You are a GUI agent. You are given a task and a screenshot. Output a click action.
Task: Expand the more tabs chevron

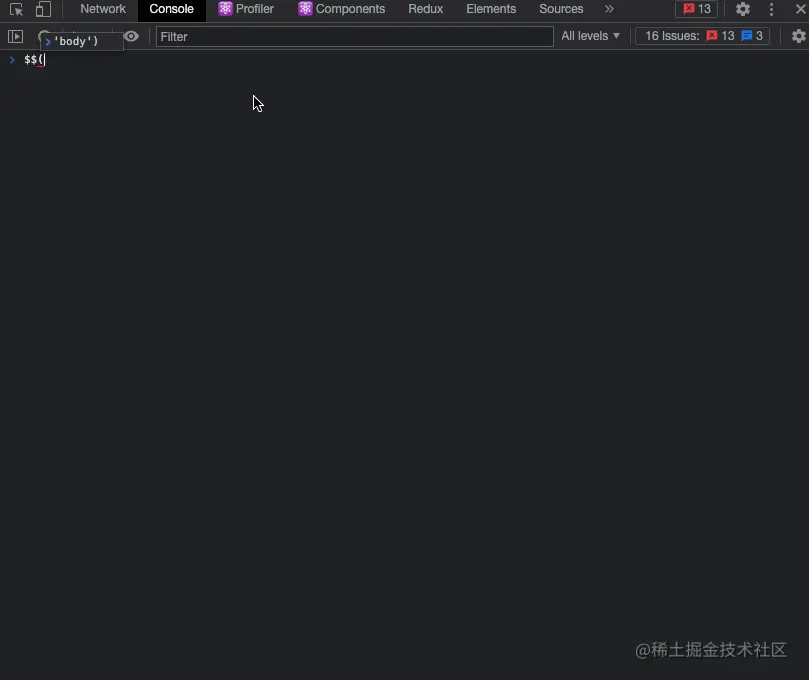tap(609, 9)
